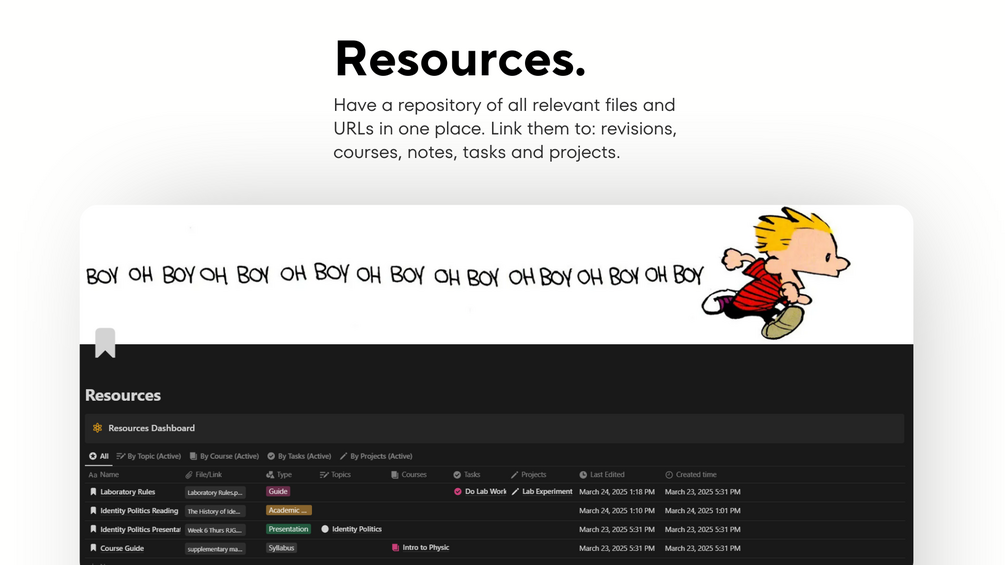Image resolution: width=1005 pixels, height=565 pixels.
Task: Click the Resources page title
Action: click(123, 395)
